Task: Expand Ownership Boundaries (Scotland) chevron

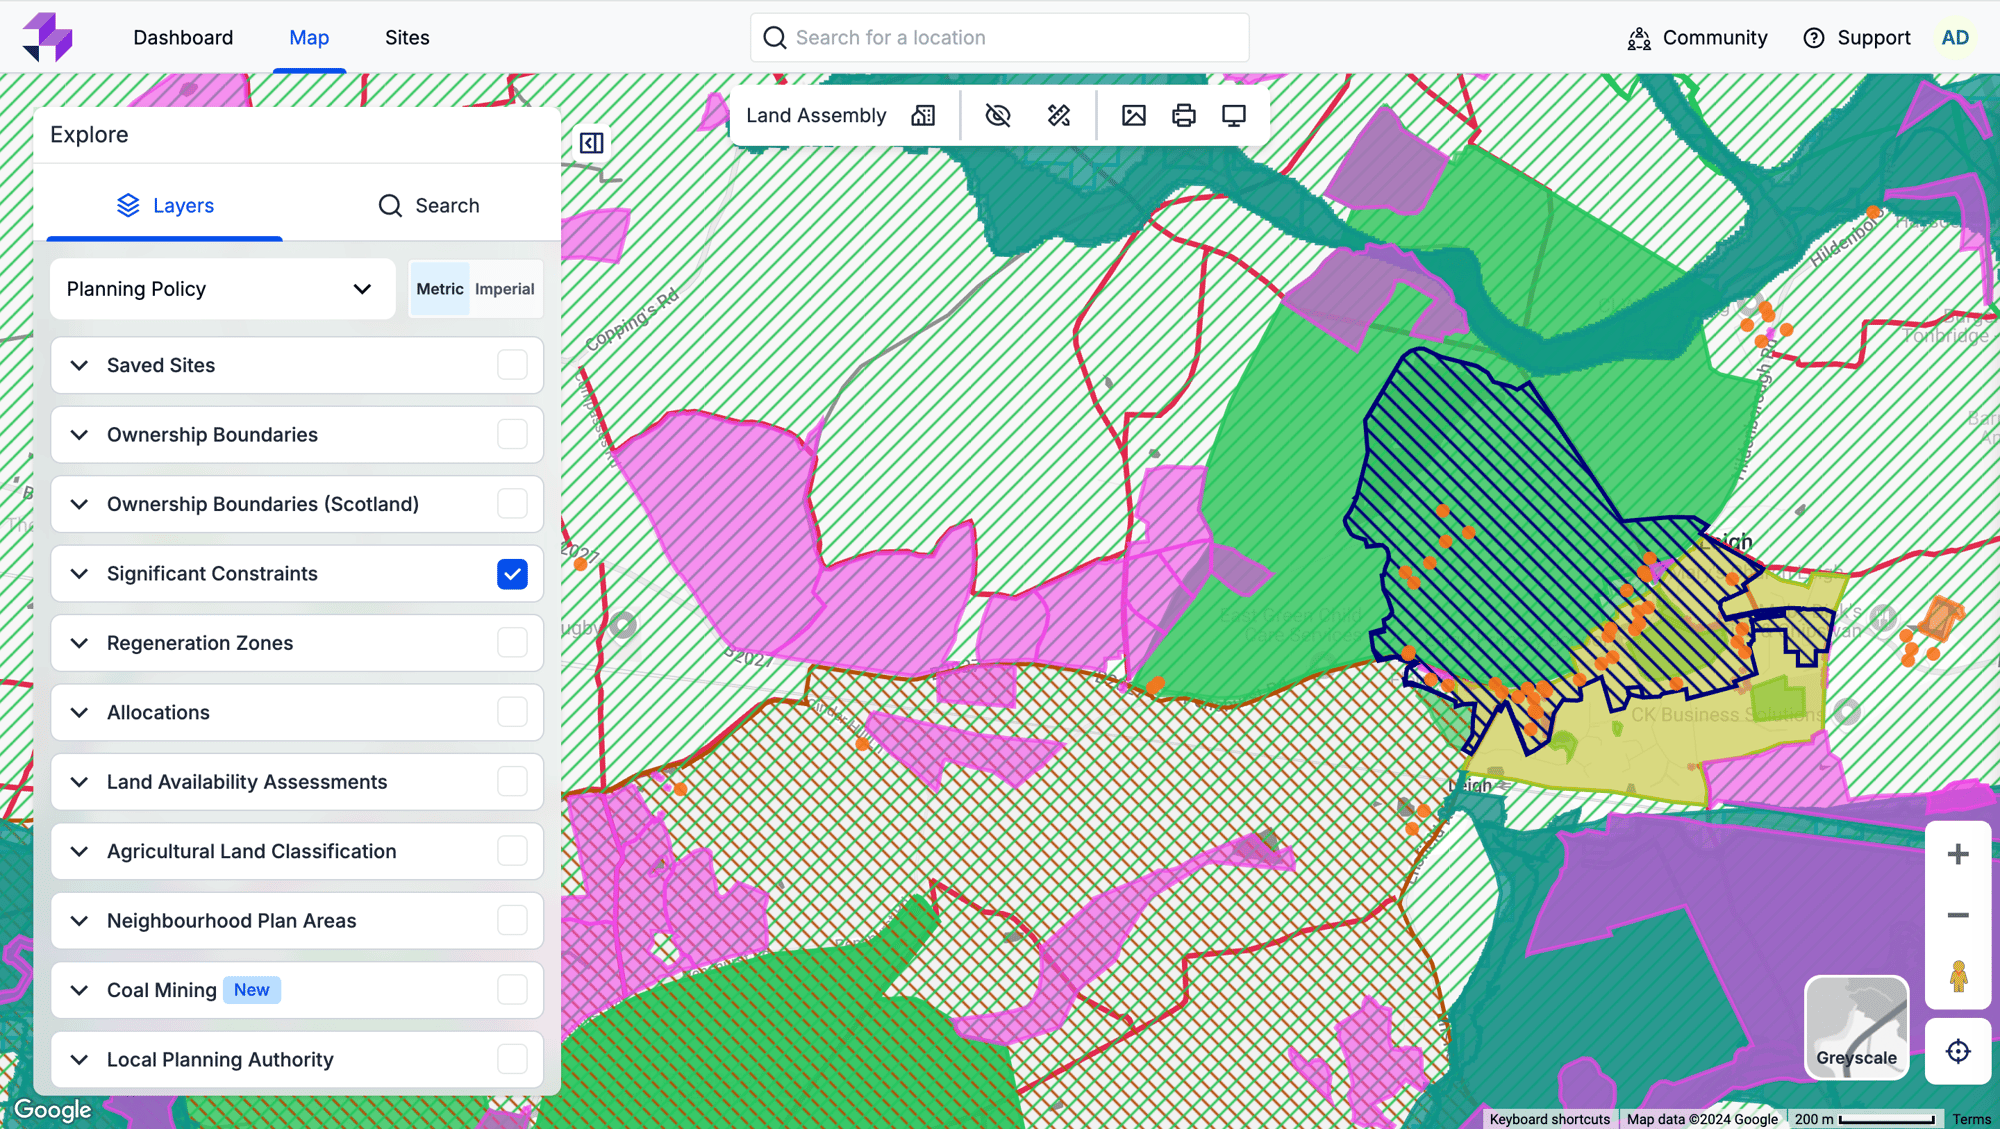Action: pyautogui.click(x=79, y=504)
